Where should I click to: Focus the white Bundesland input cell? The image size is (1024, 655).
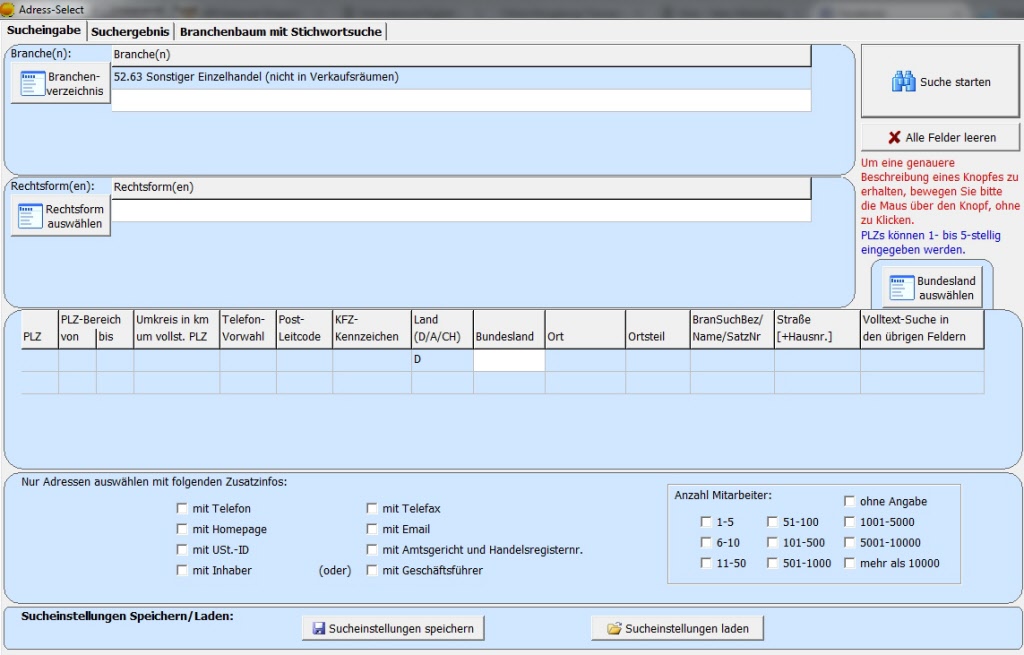509,360
